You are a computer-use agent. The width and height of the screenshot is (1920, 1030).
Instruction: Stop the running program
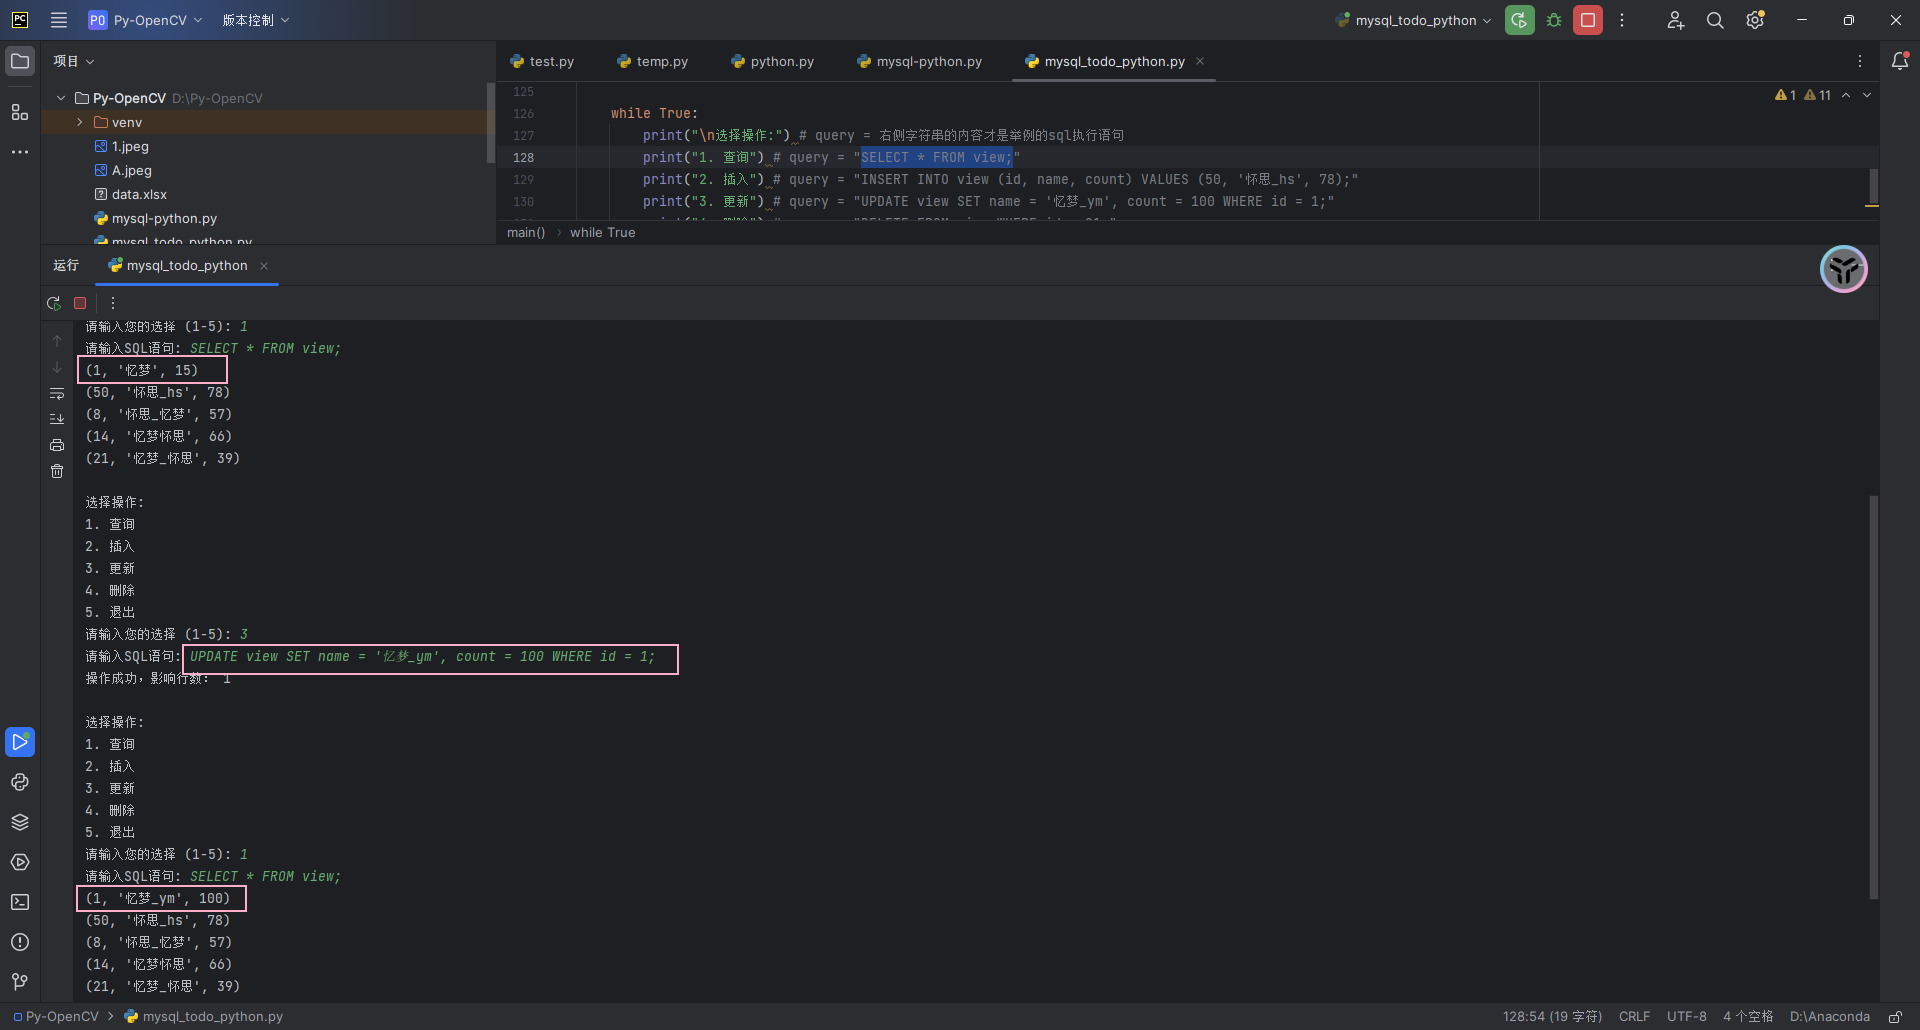pos(79,303)
